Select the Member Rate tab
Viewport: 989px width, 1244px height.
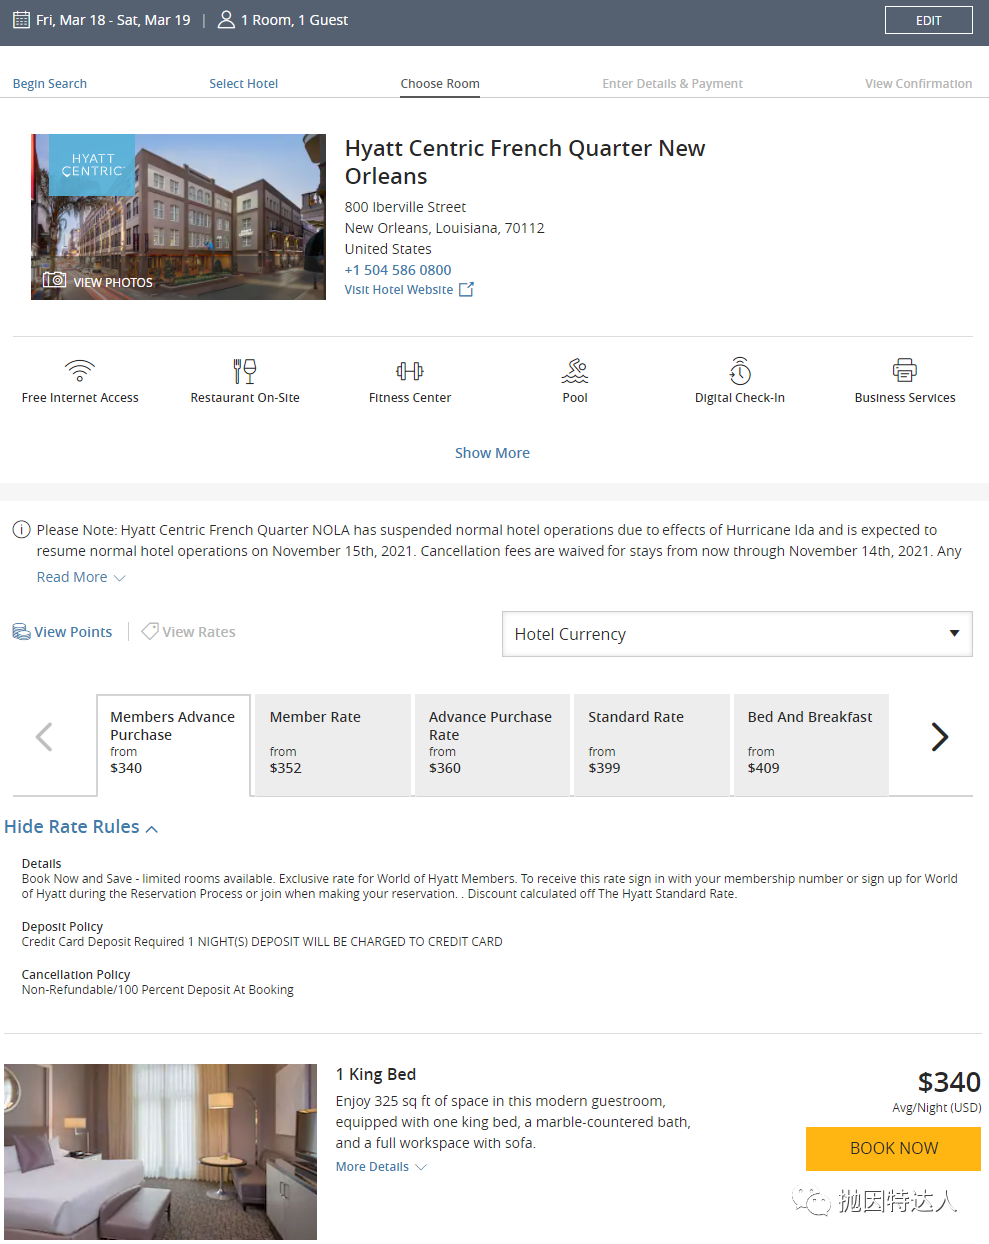click(332, 743)
